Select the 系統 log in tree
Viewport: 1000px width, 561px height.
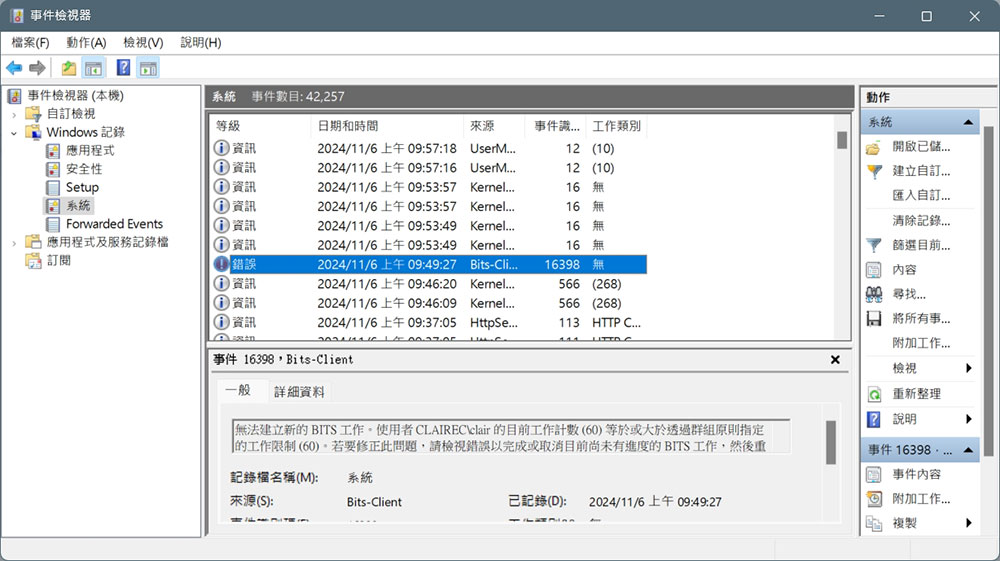click(78, 205)
